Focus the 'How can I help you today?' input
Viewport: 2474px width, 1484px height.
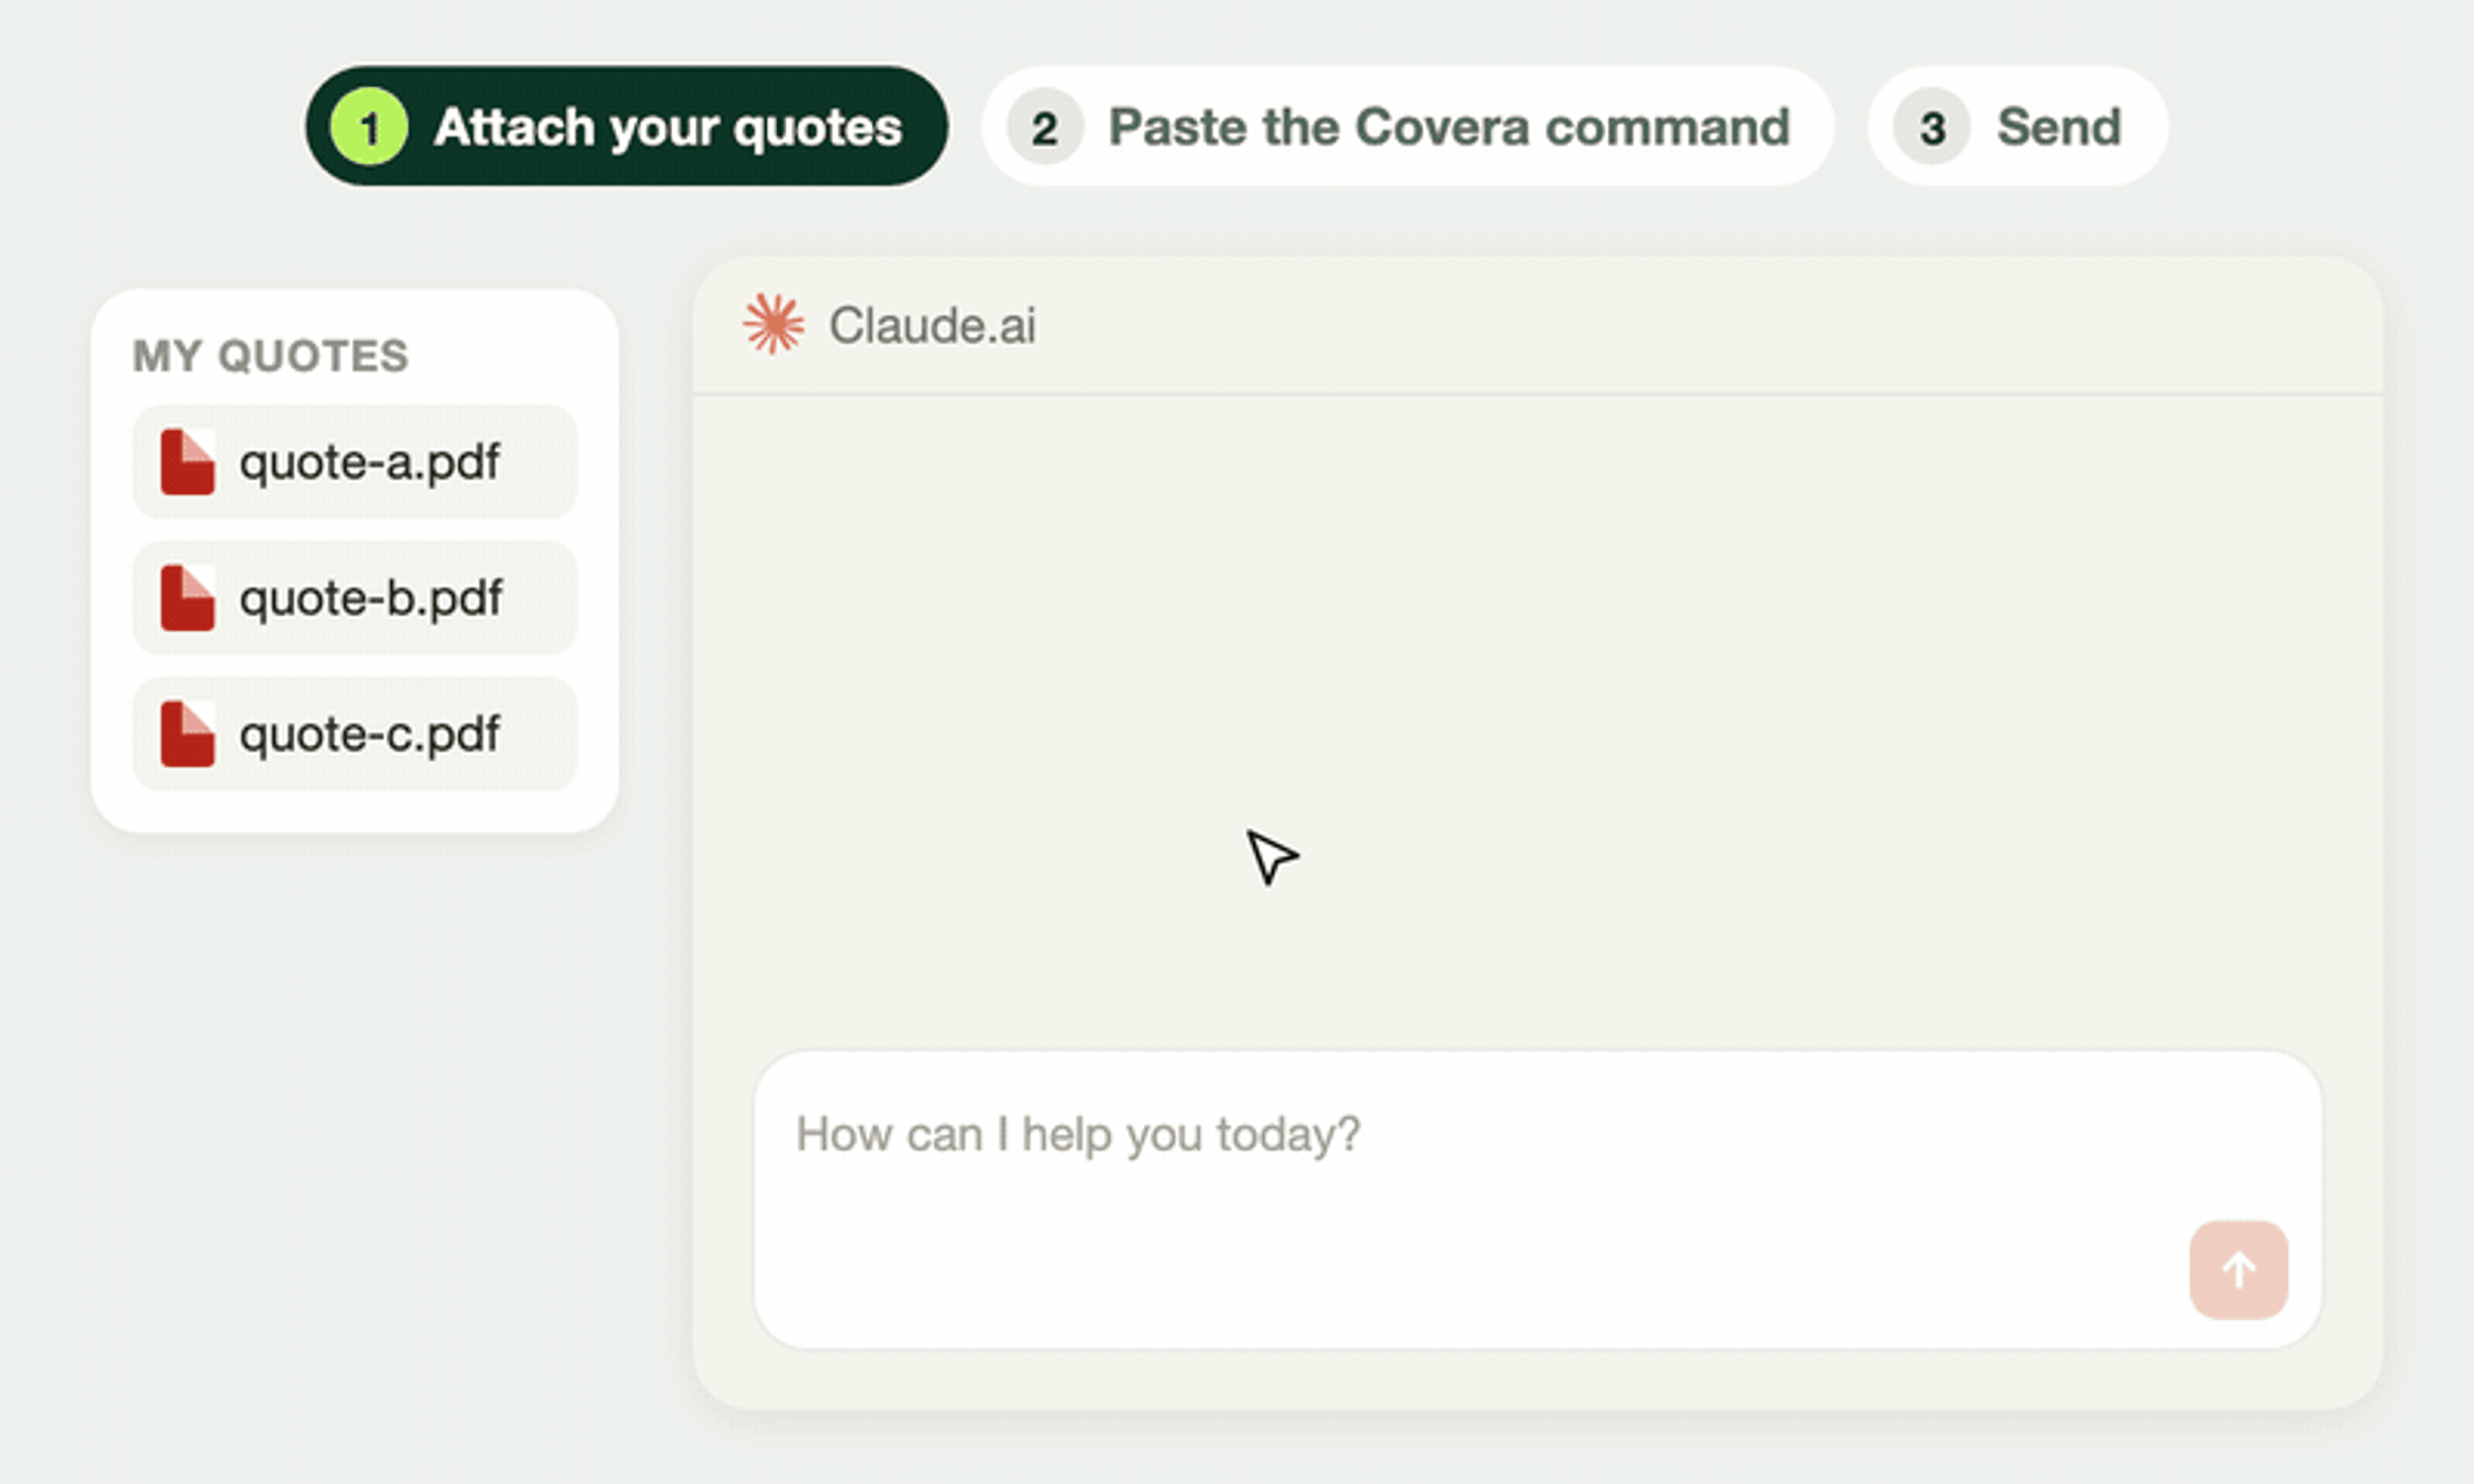[x=1537, y=1200]
